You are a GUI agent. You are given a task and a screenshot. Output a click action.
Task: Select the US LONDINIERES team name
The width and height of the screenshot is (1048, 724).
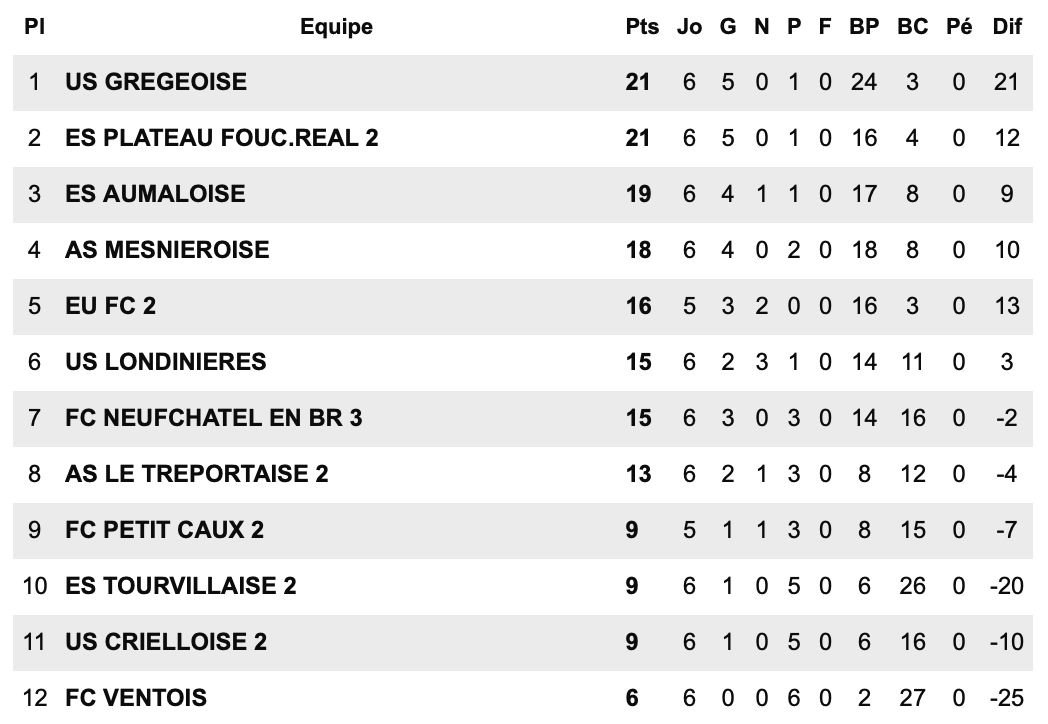coord(166,362)
